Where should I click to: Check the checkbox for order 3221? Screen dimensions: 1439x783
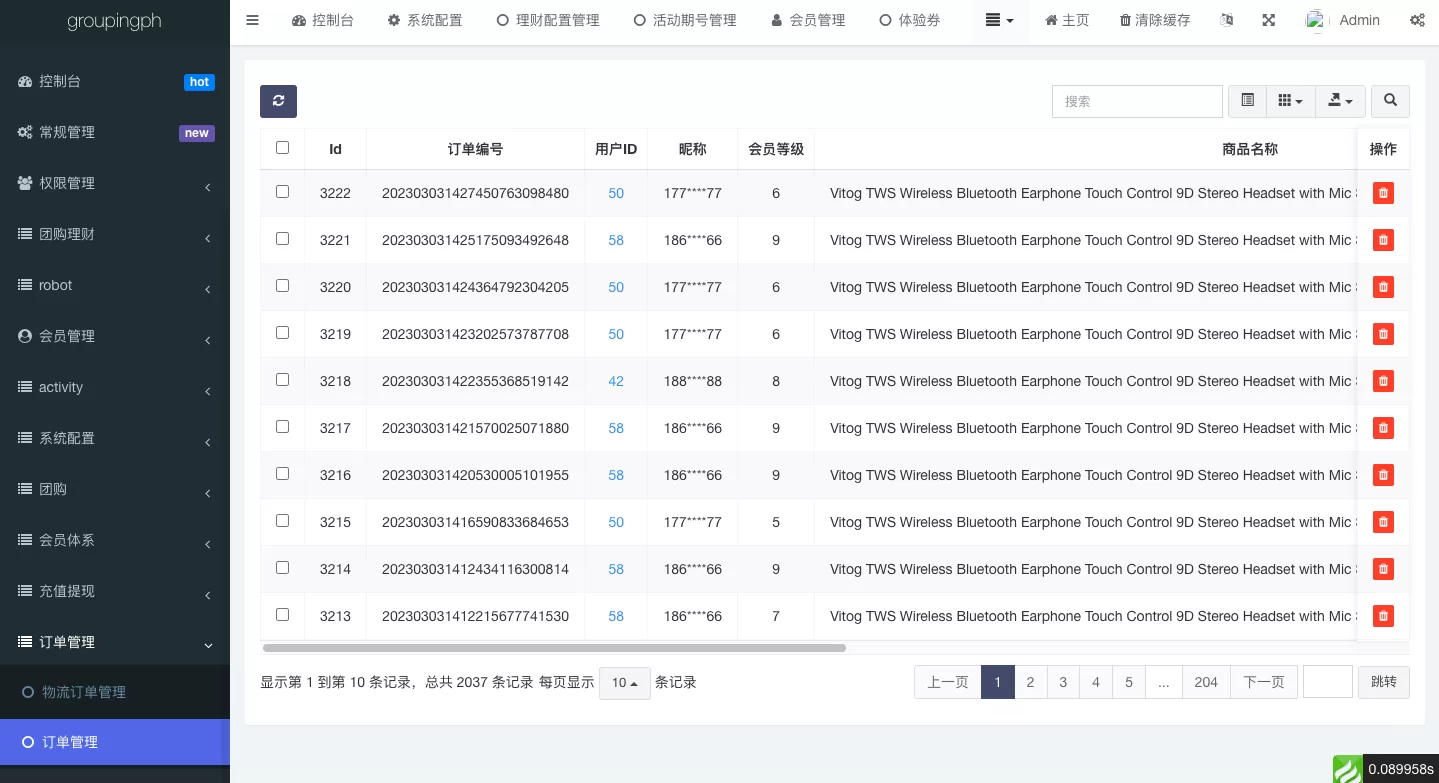point(282,238)
